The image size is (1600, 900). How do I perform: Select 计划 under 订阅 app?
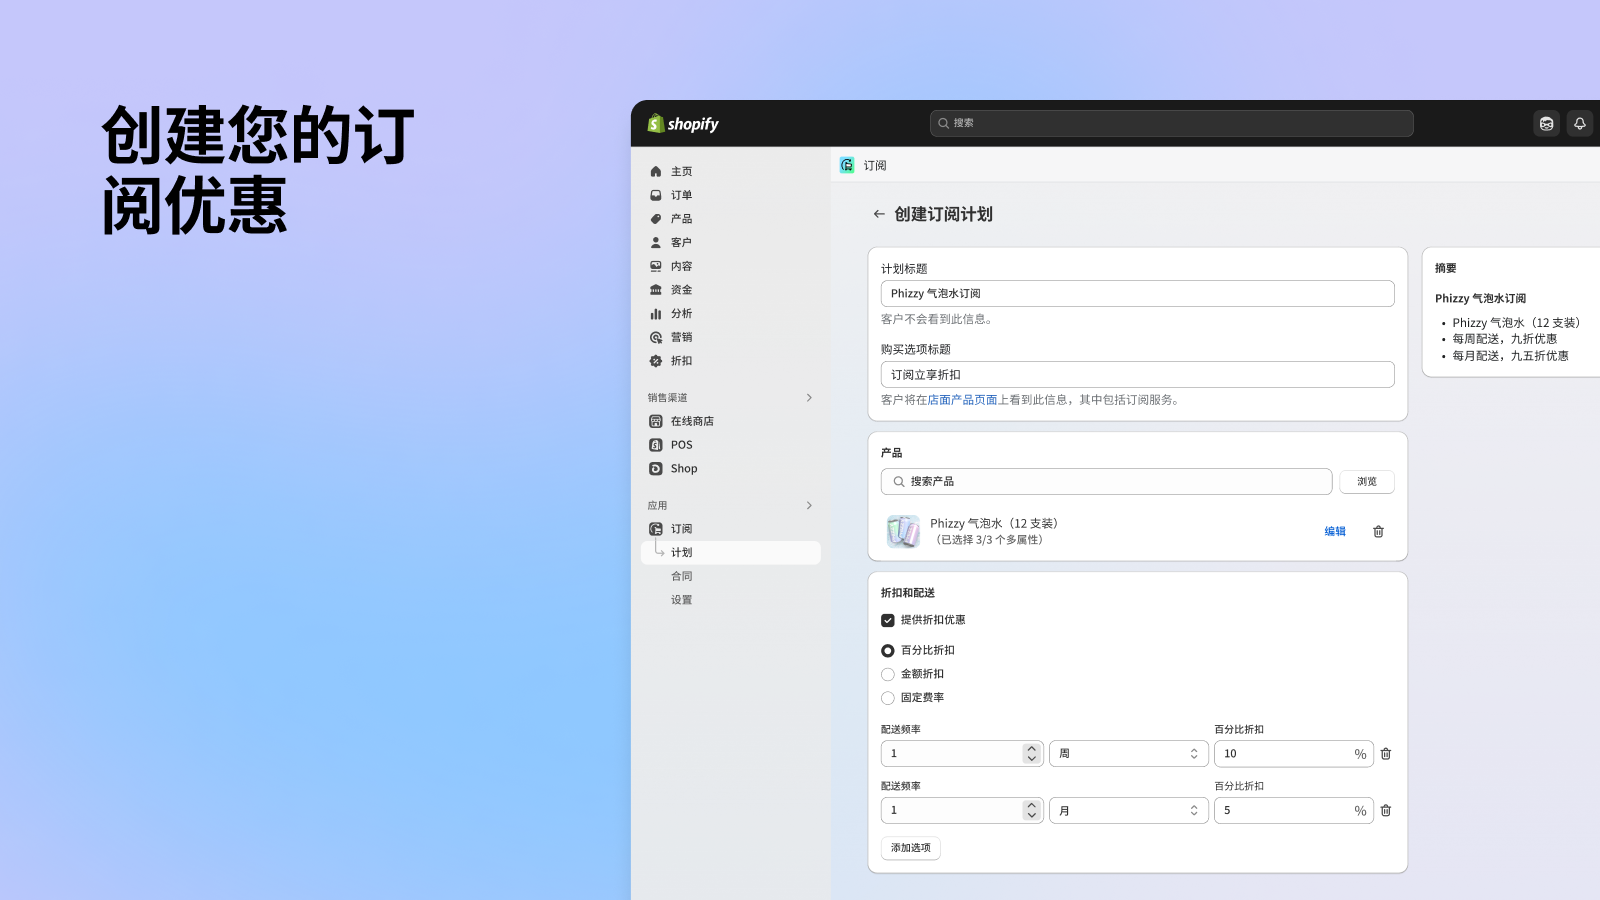(x=730, y=553)
